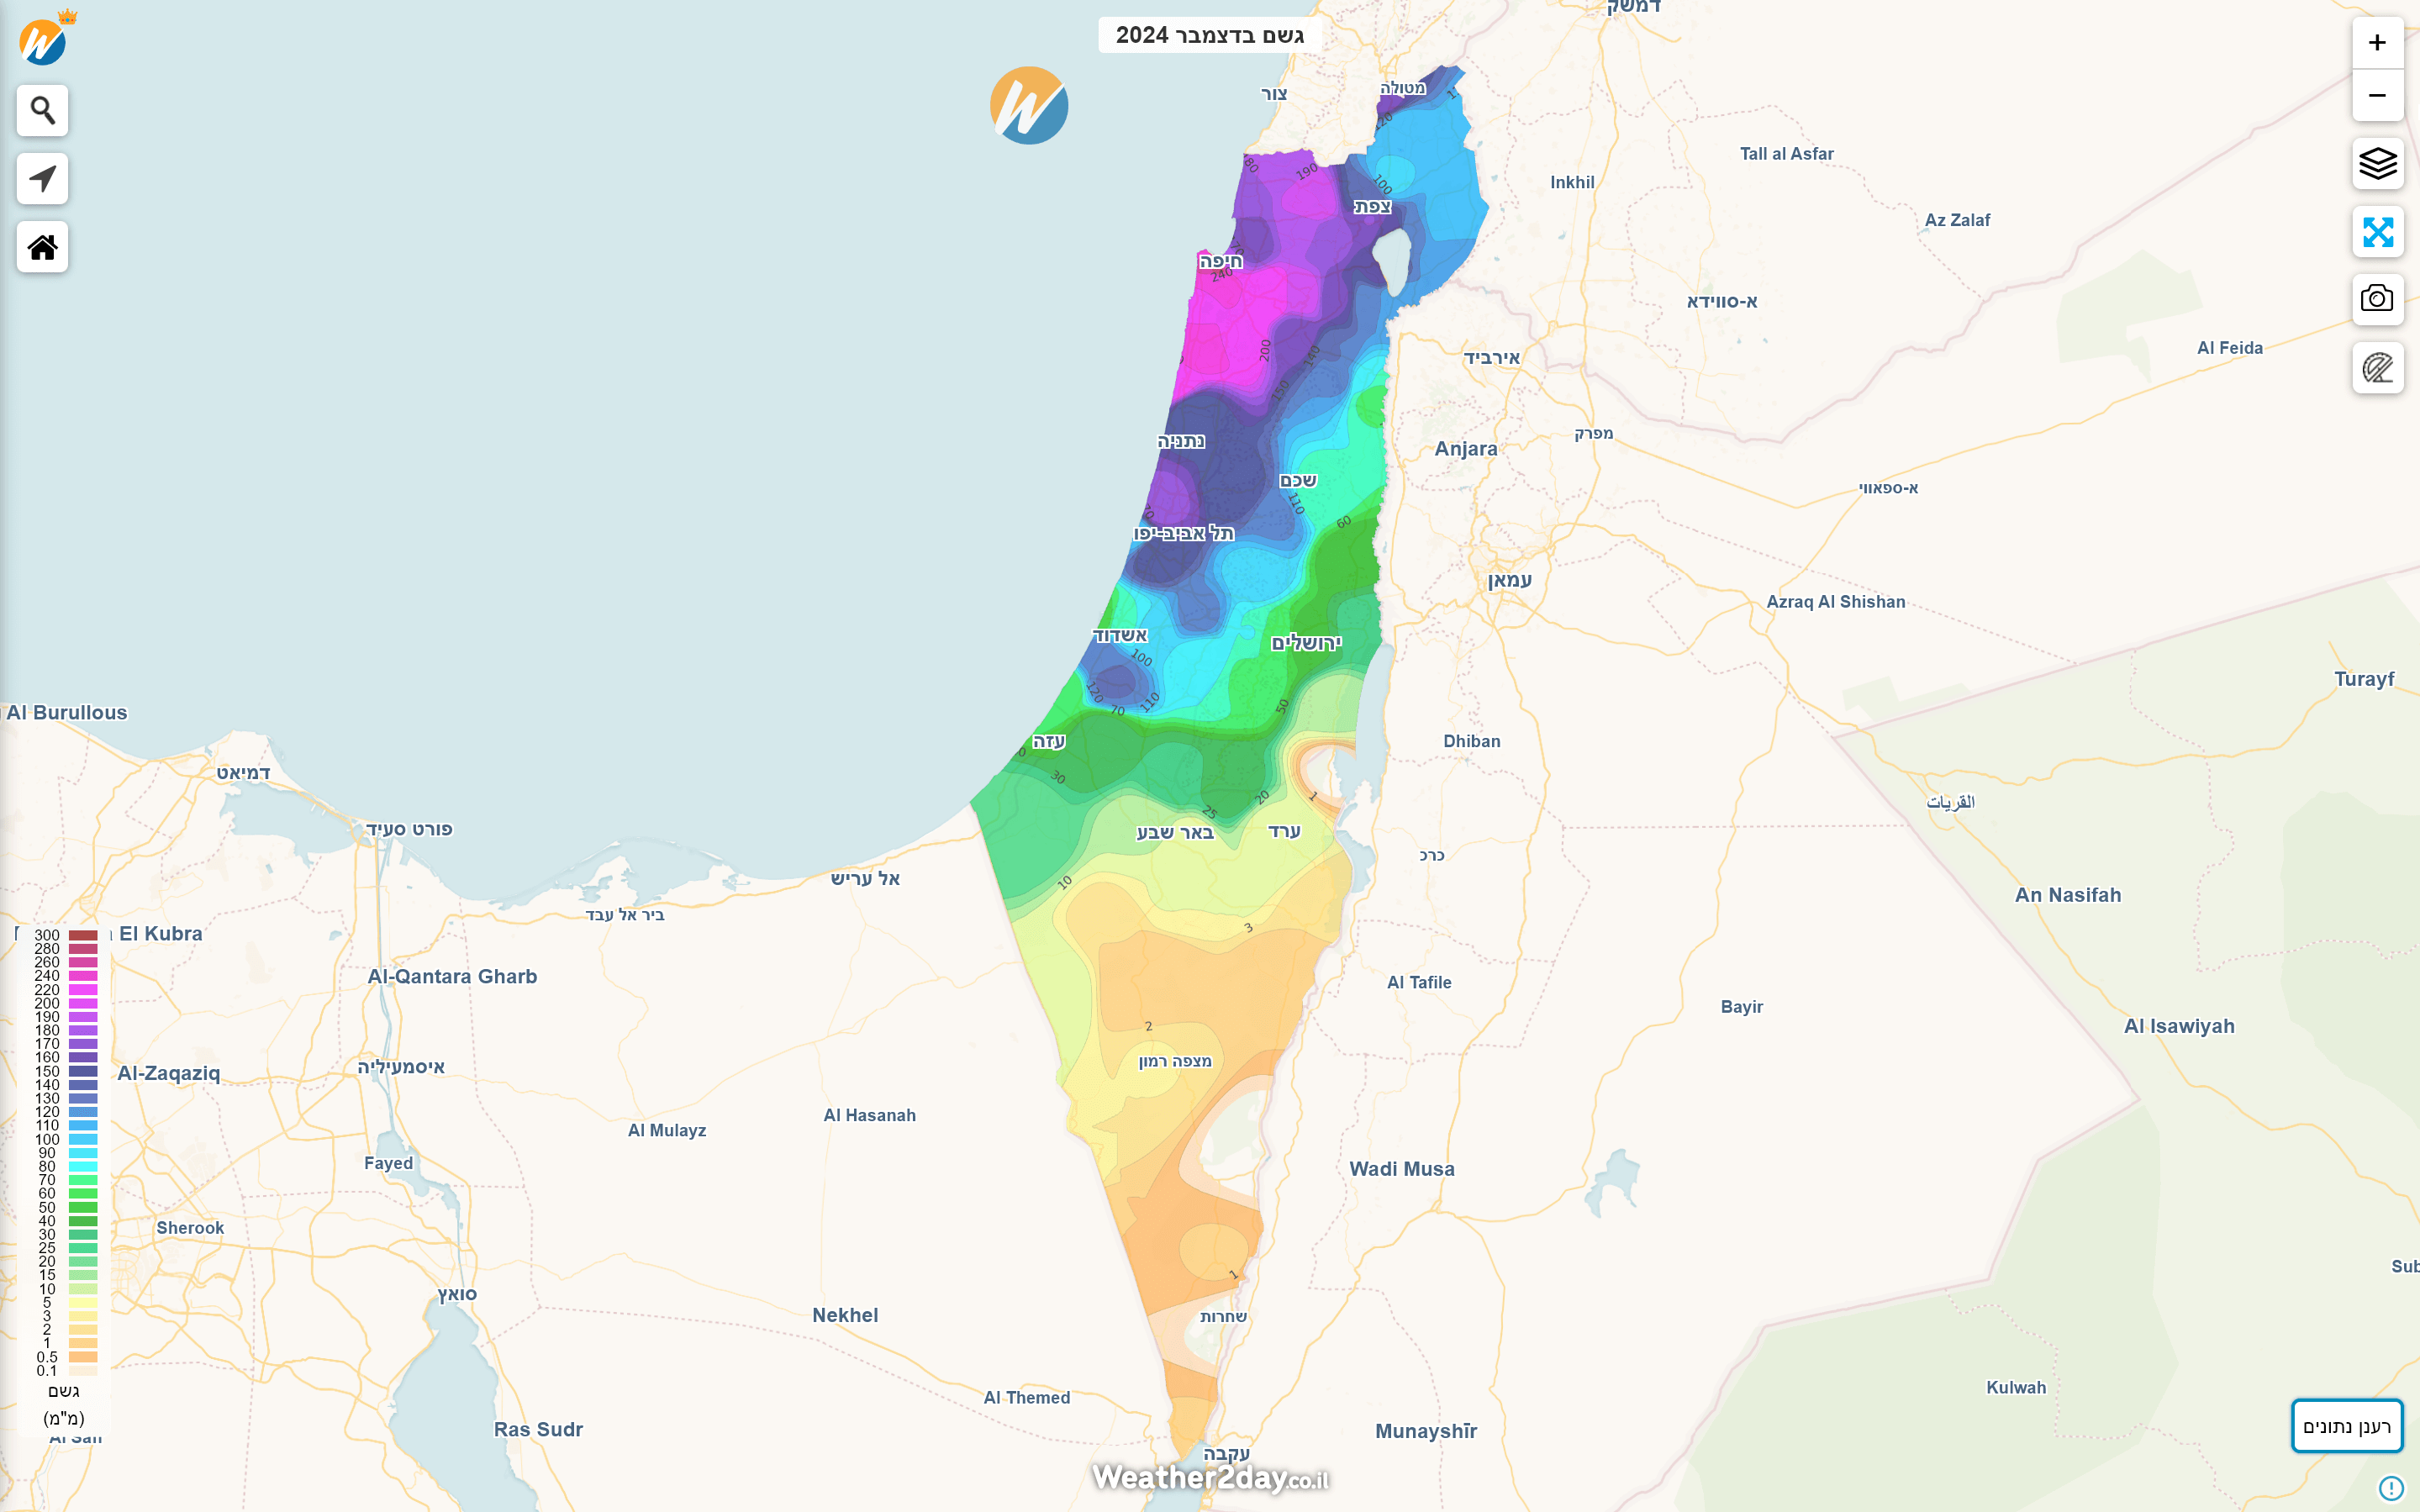Viewport: 2420px width, 1512px height.
Task: Click the עזה city label
Action: click(x=1049, y=741)
